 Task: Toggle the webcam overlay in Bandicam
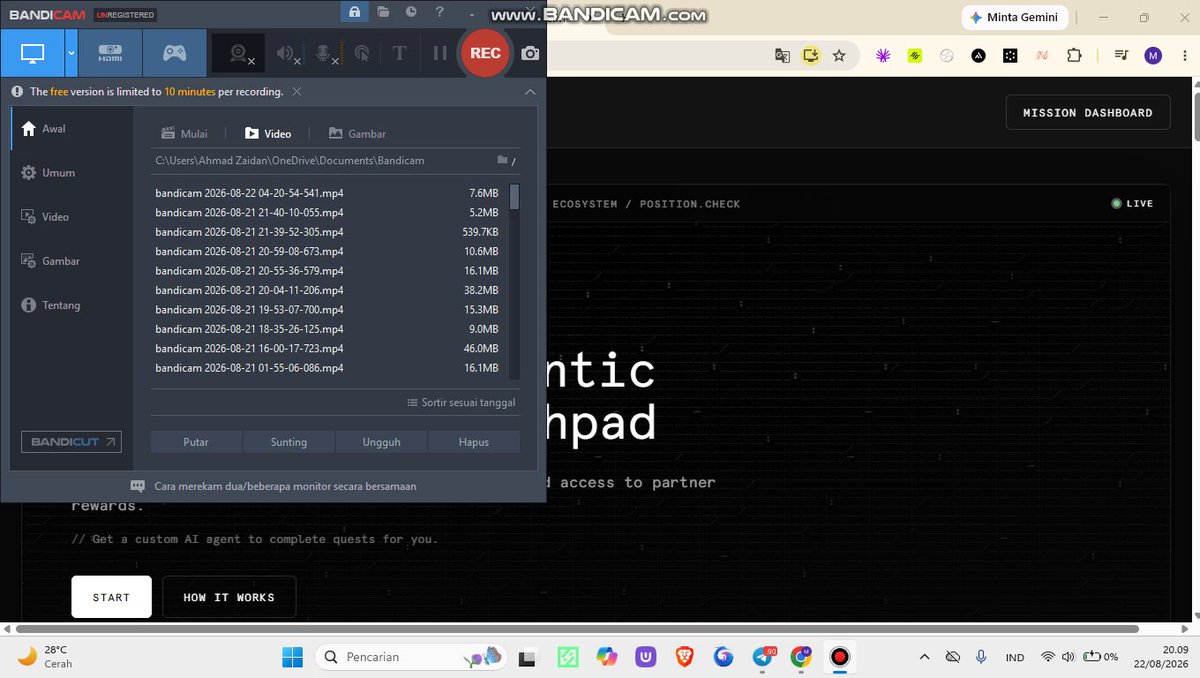point(240,54)
